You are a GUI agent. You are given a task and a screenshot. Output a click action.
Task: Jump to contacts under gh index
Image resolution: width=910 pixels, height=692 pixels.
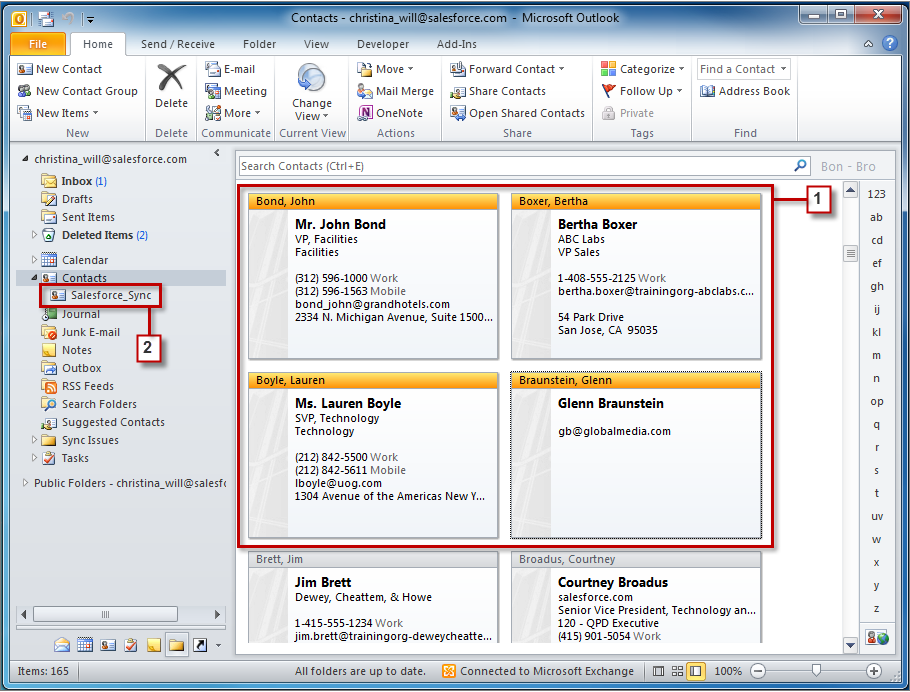pyautogui.click(x=876, y=286)
